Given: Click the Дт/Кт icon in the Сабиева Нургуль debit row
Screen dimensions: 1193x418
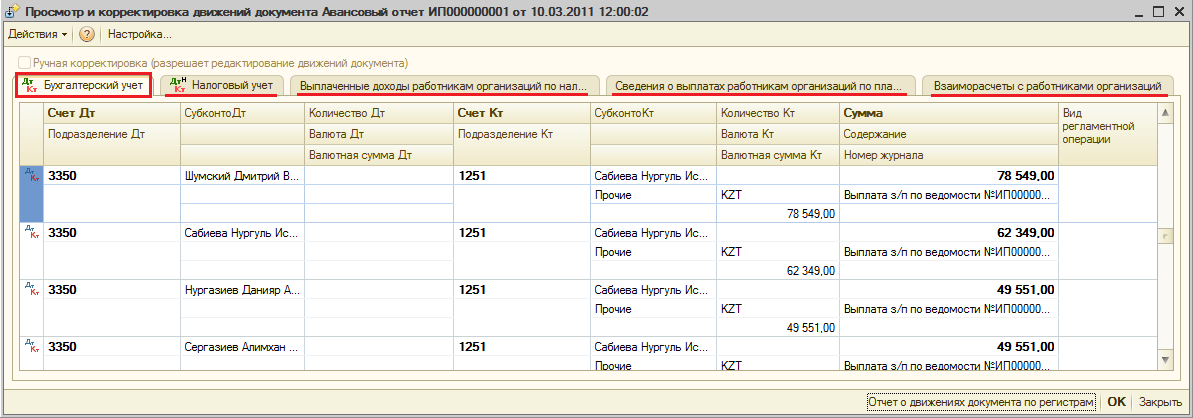Looking at the screenshot, I should click(x=31, y=233).
